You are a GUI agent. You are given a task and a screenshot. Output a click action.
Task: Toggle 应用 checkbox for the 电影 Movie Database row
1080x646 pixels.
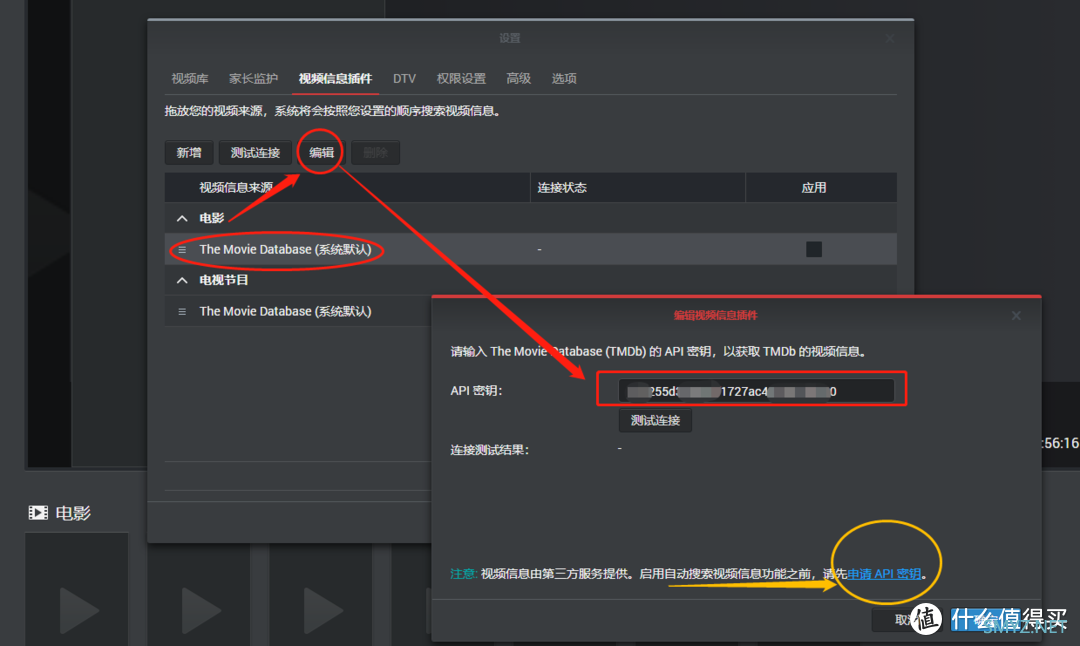(814, 249)
